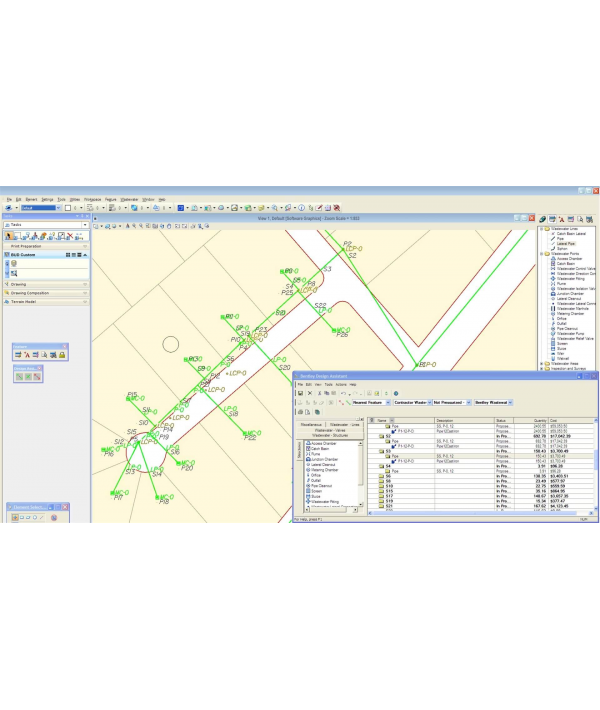Screen dimensions: 600x710
Task: Select Lateral Pipe in the feature tree
Action: [566, 244]
